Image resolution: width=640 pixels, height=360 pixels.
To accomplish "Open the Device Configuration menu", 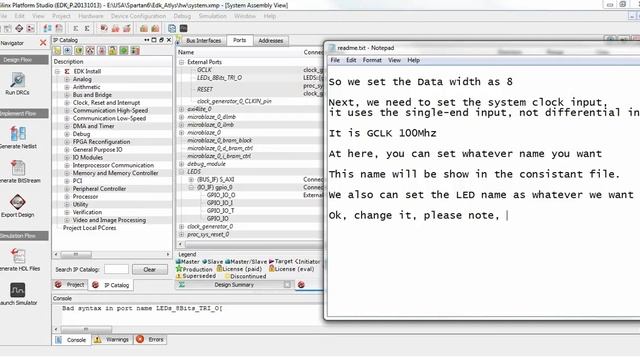I will tap(138, 16).
